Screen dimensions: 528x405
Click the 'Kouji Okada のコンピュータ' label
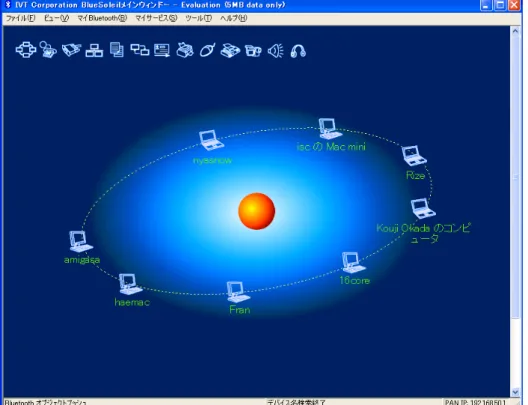(424, 233)
